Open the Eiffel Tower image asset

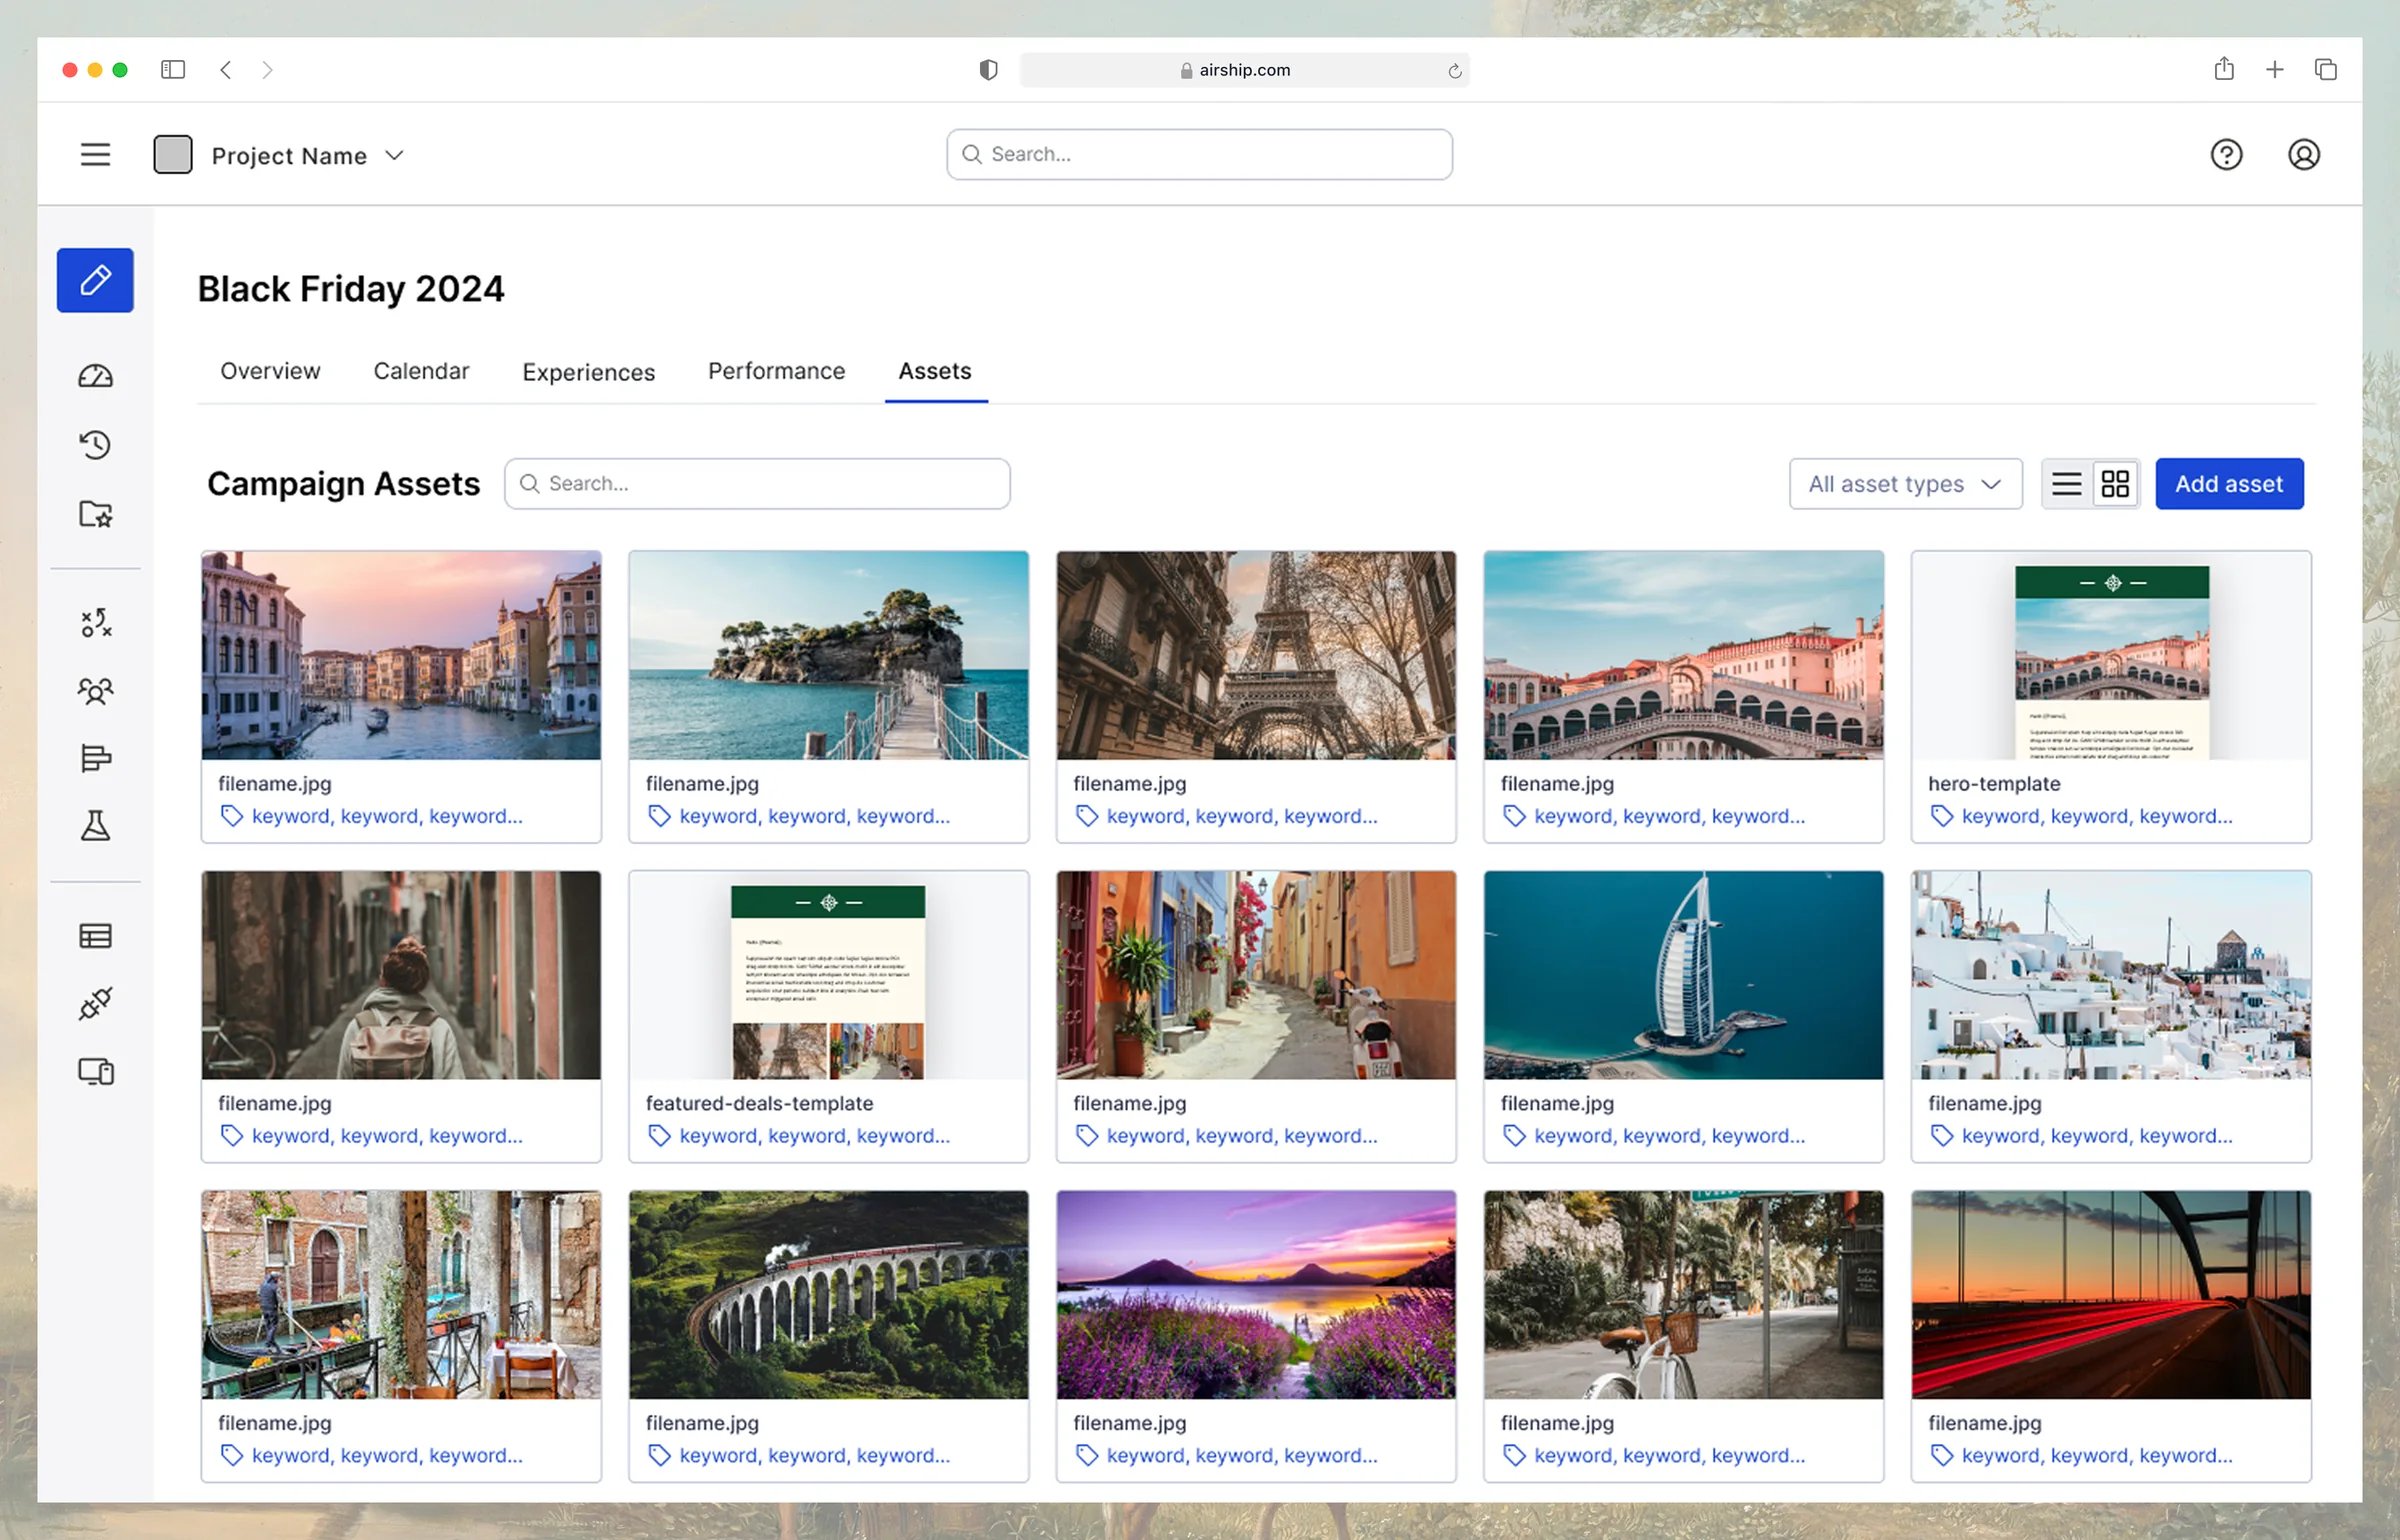(1256, 655)
